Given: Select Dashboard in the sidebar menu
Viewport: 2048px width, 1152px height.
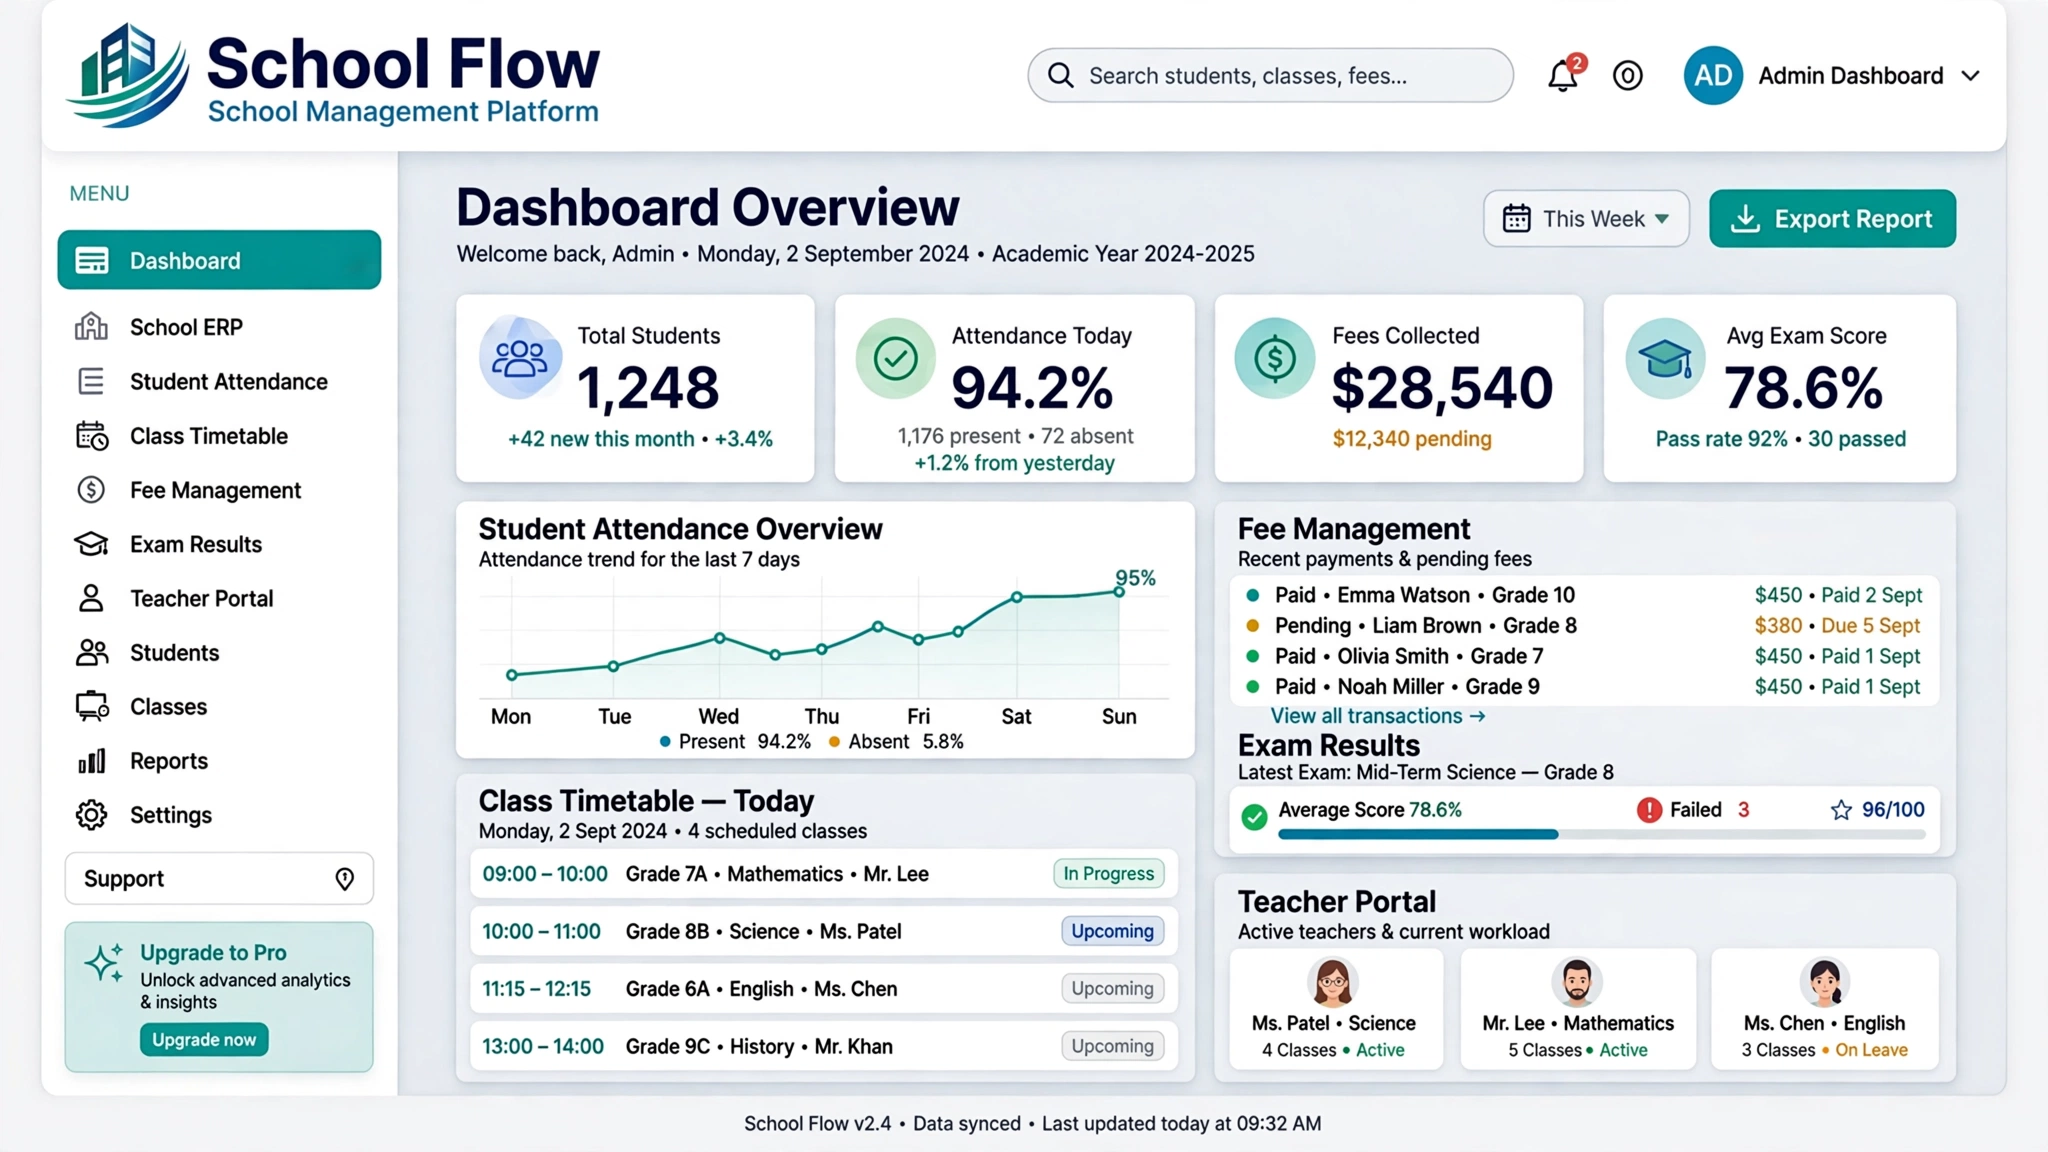Looking at the screenshot, I should click(x=219, y=260).
